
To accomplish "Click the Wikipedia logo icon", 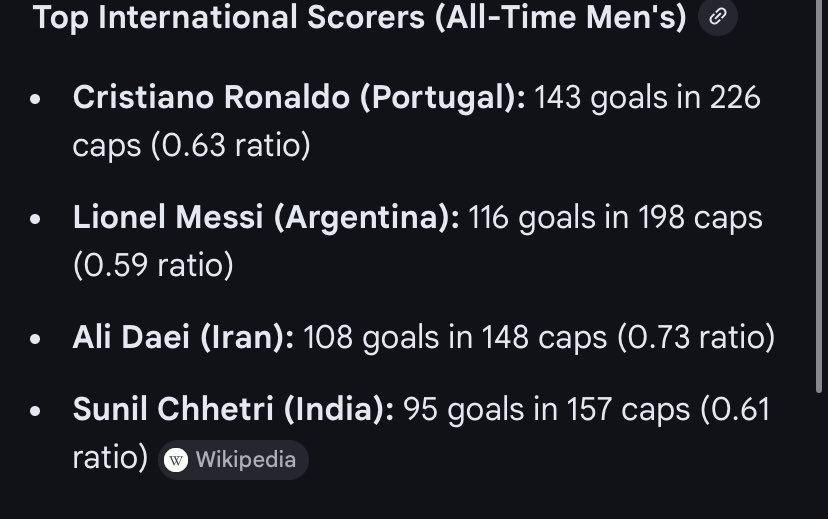I will click(x=177, y=460).
